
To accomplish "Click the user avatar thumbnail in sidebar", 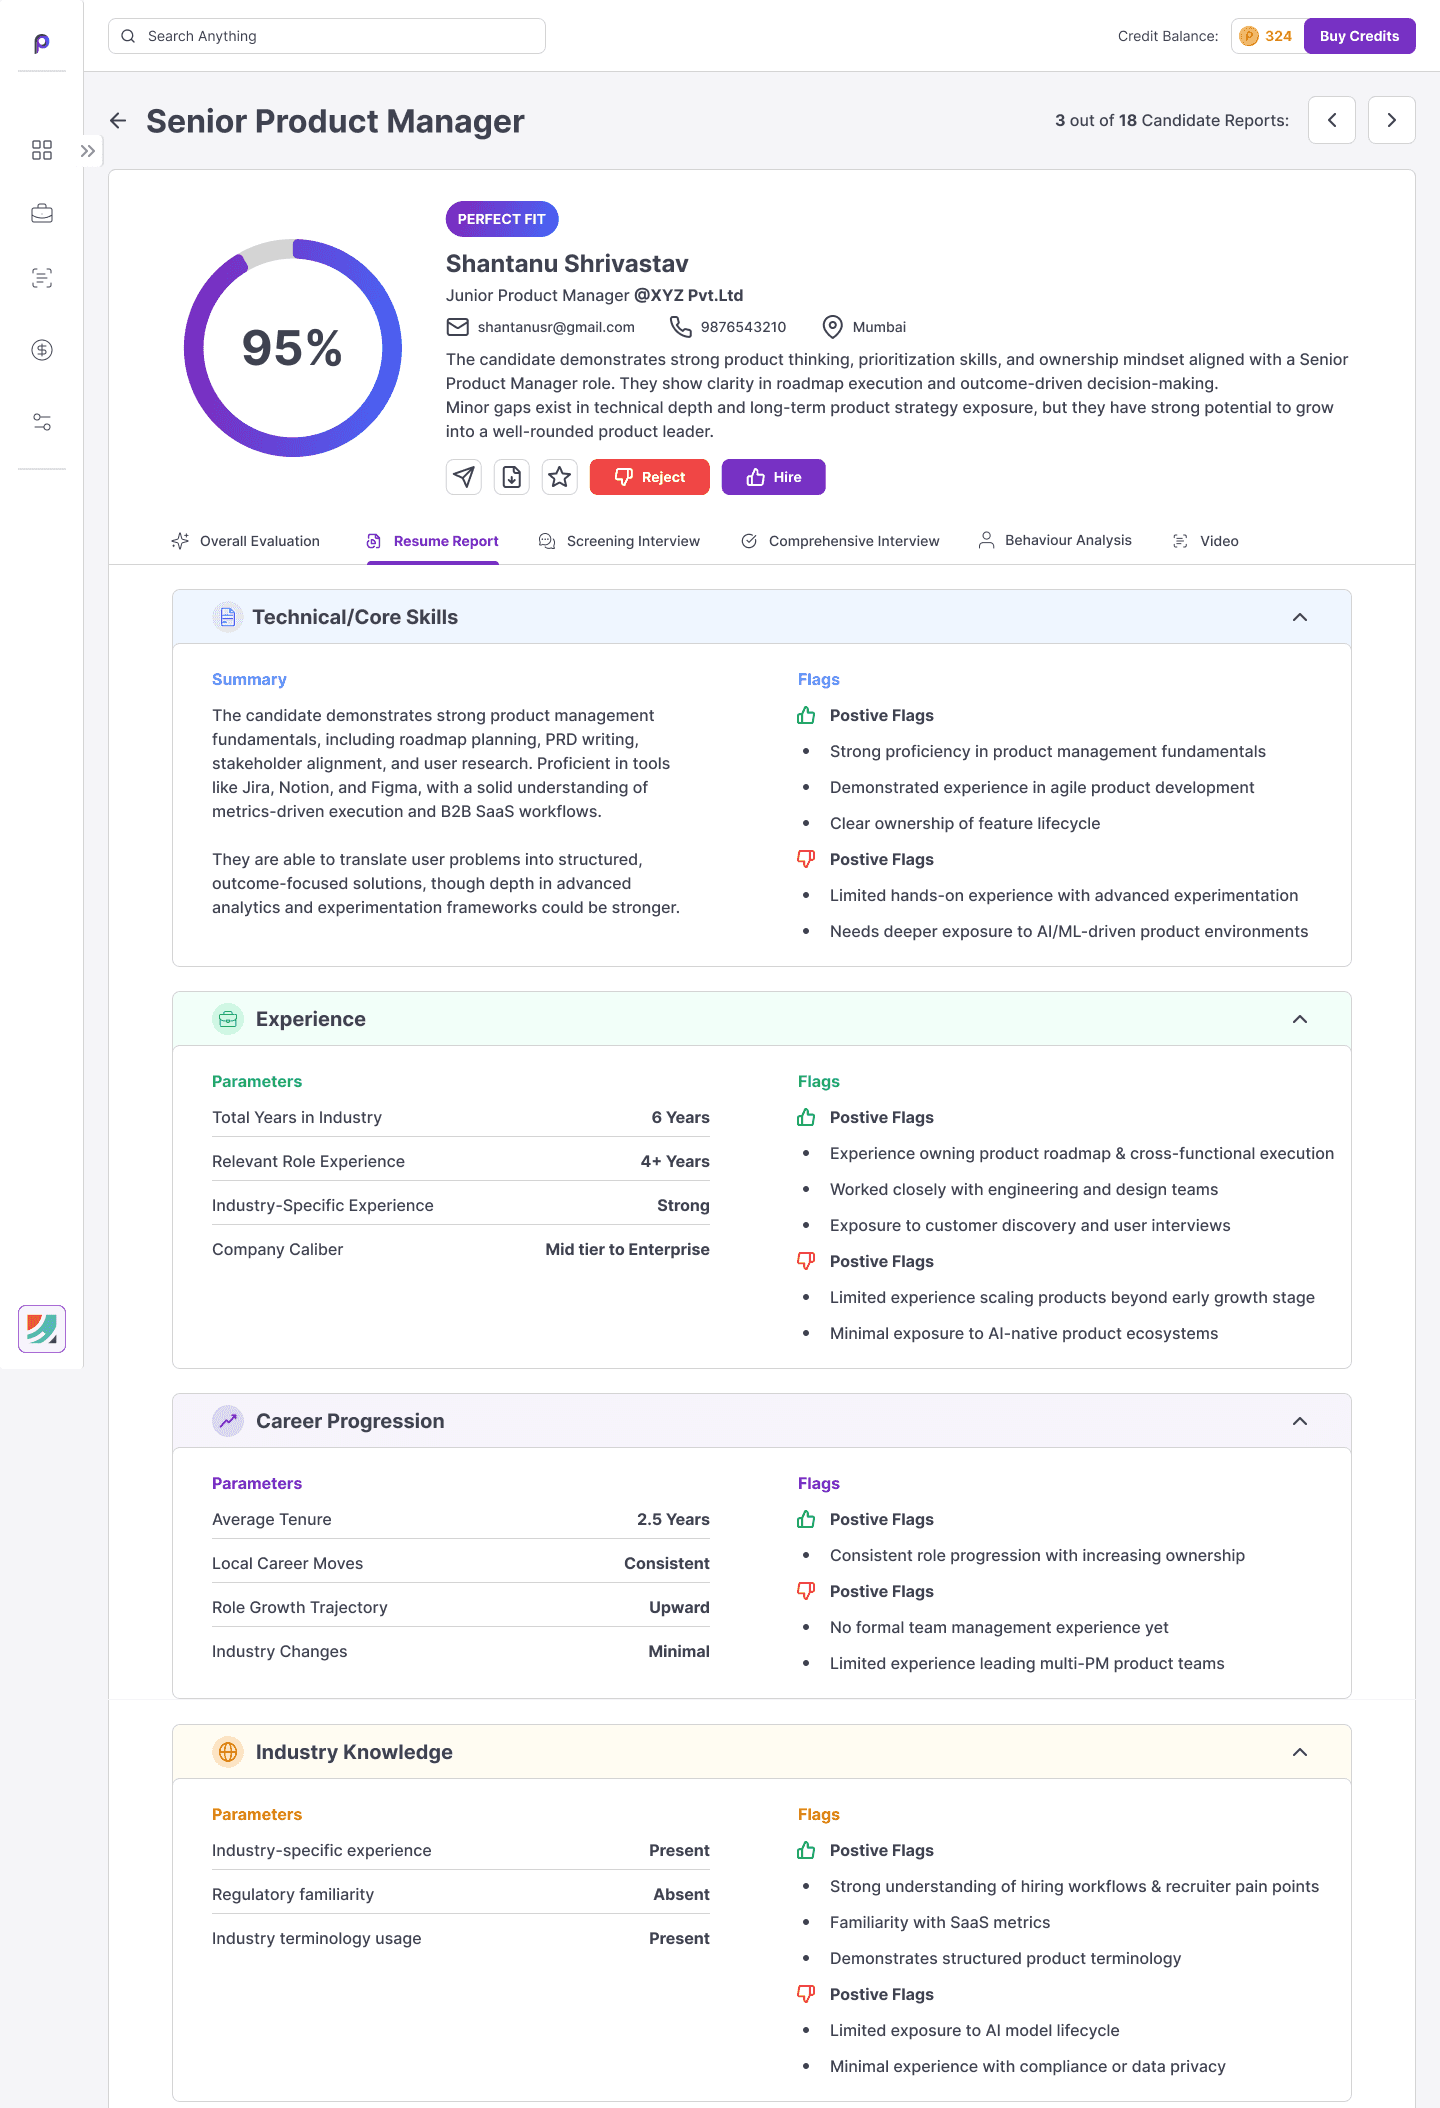I will (42, 1329).
